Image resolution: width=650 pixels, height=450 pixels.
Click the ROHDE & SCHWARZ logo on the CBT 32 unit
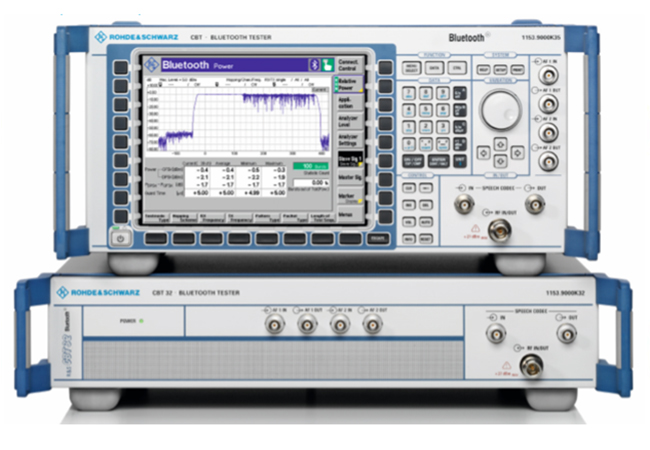click(98, 293)
